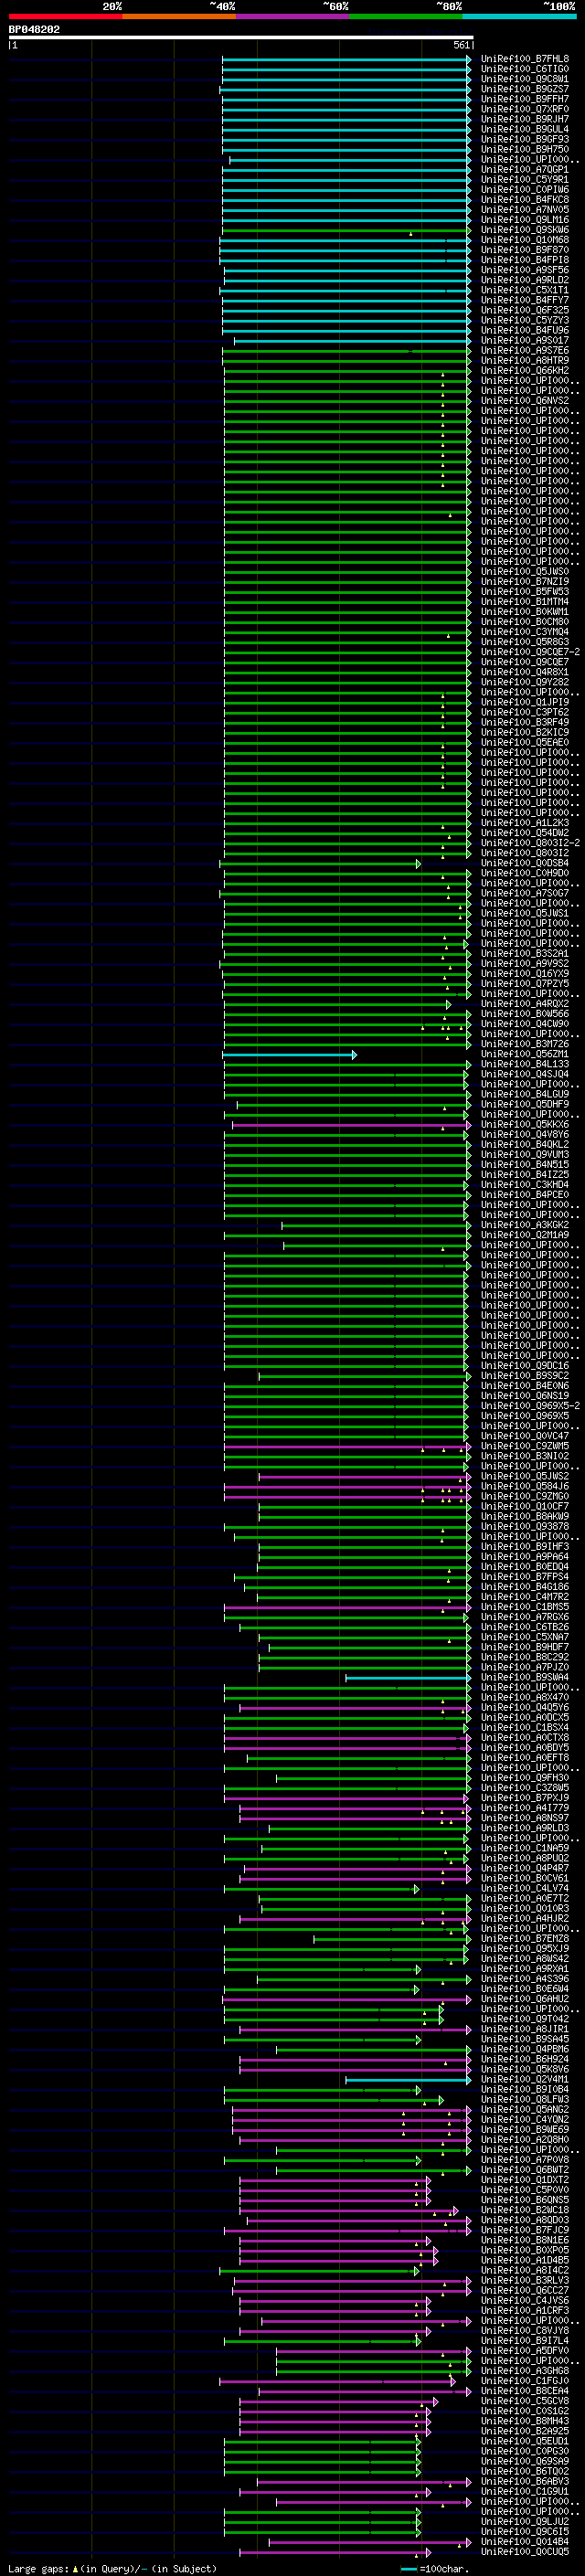Select hit label UniRef100_Q0CUQ5
Screen dimensions: 585x2576
tap(525, 2552)
